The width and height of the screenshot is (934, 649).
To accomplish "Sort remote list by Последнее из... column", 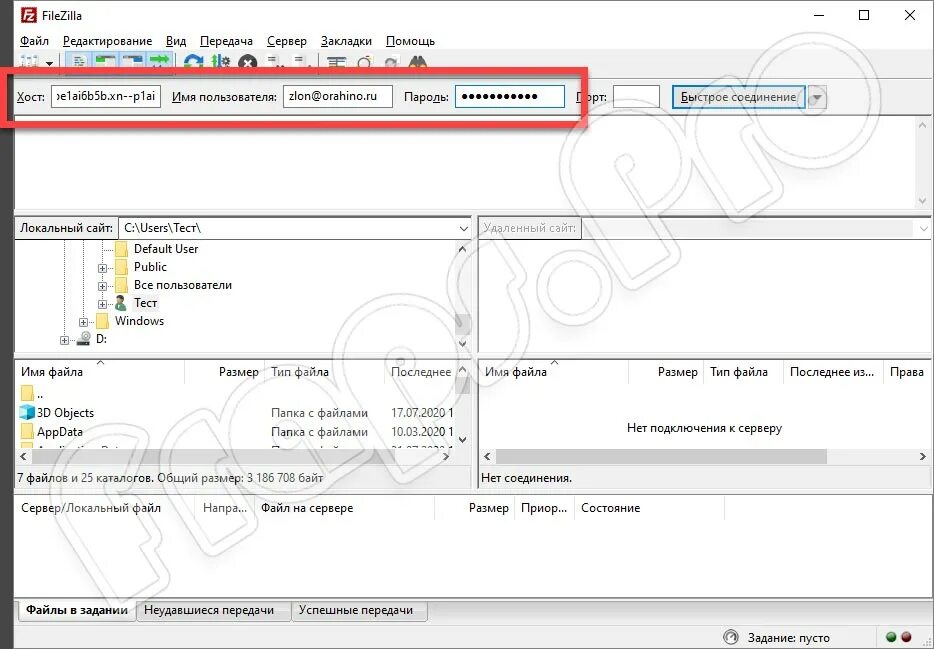I will point(832,372).
